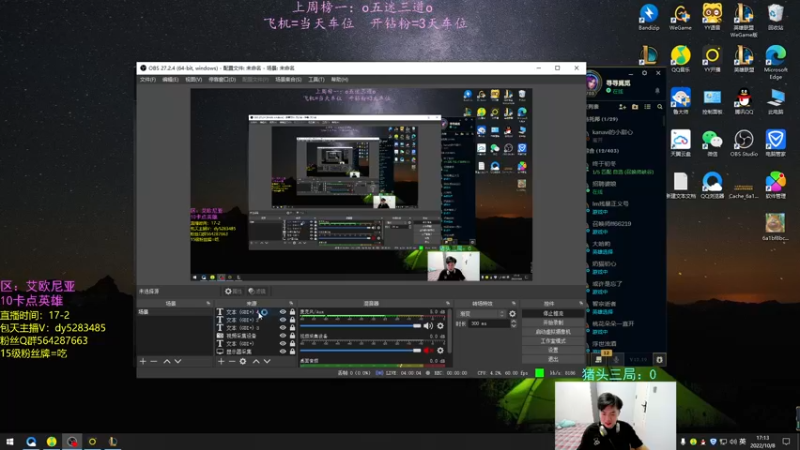Open source properties gear below sources list
This screenshot has width=800, height=450.
click(243, 361)
